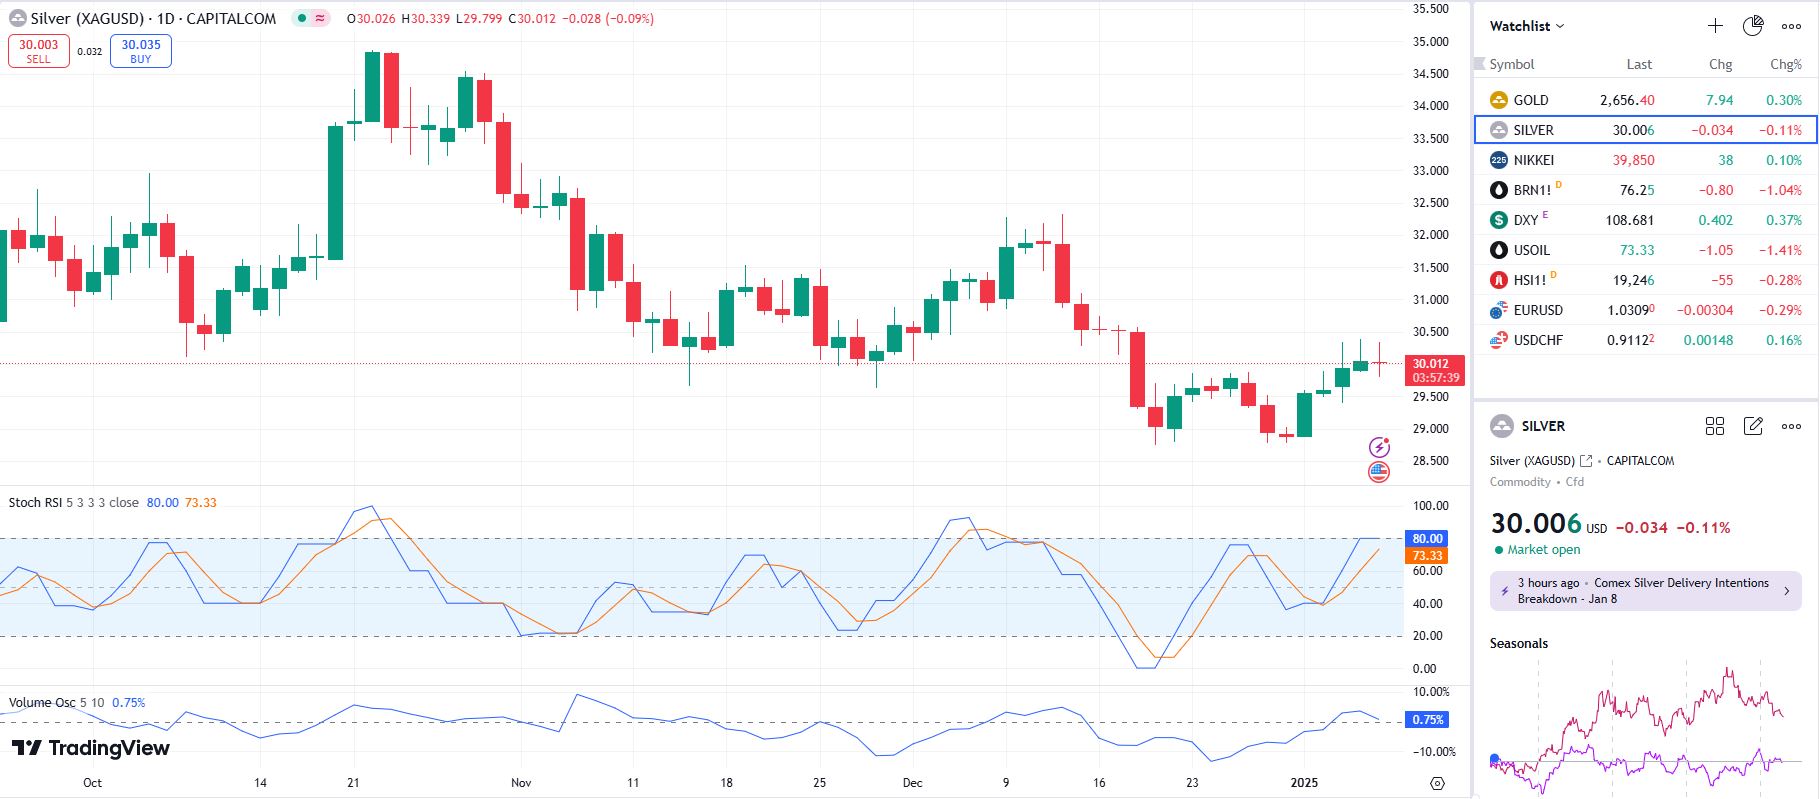Screen dimensions: 1820x799
Task: Click the green market status dot in chart header
Action: pos(302,18)
